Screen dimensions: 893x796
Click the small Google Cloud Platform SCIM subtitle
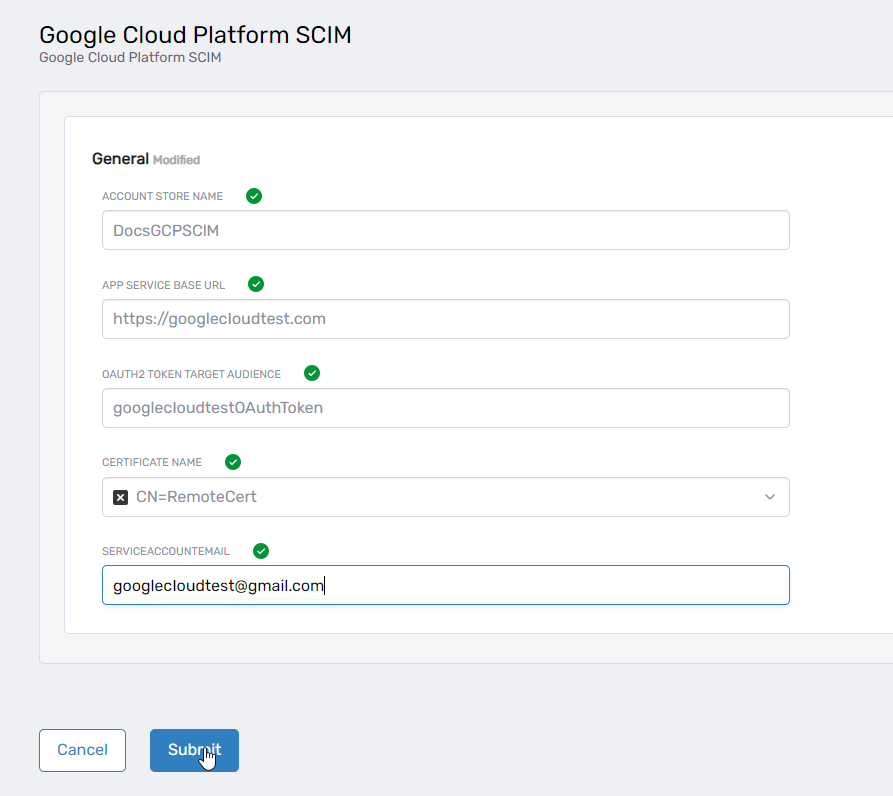(130, 58)
